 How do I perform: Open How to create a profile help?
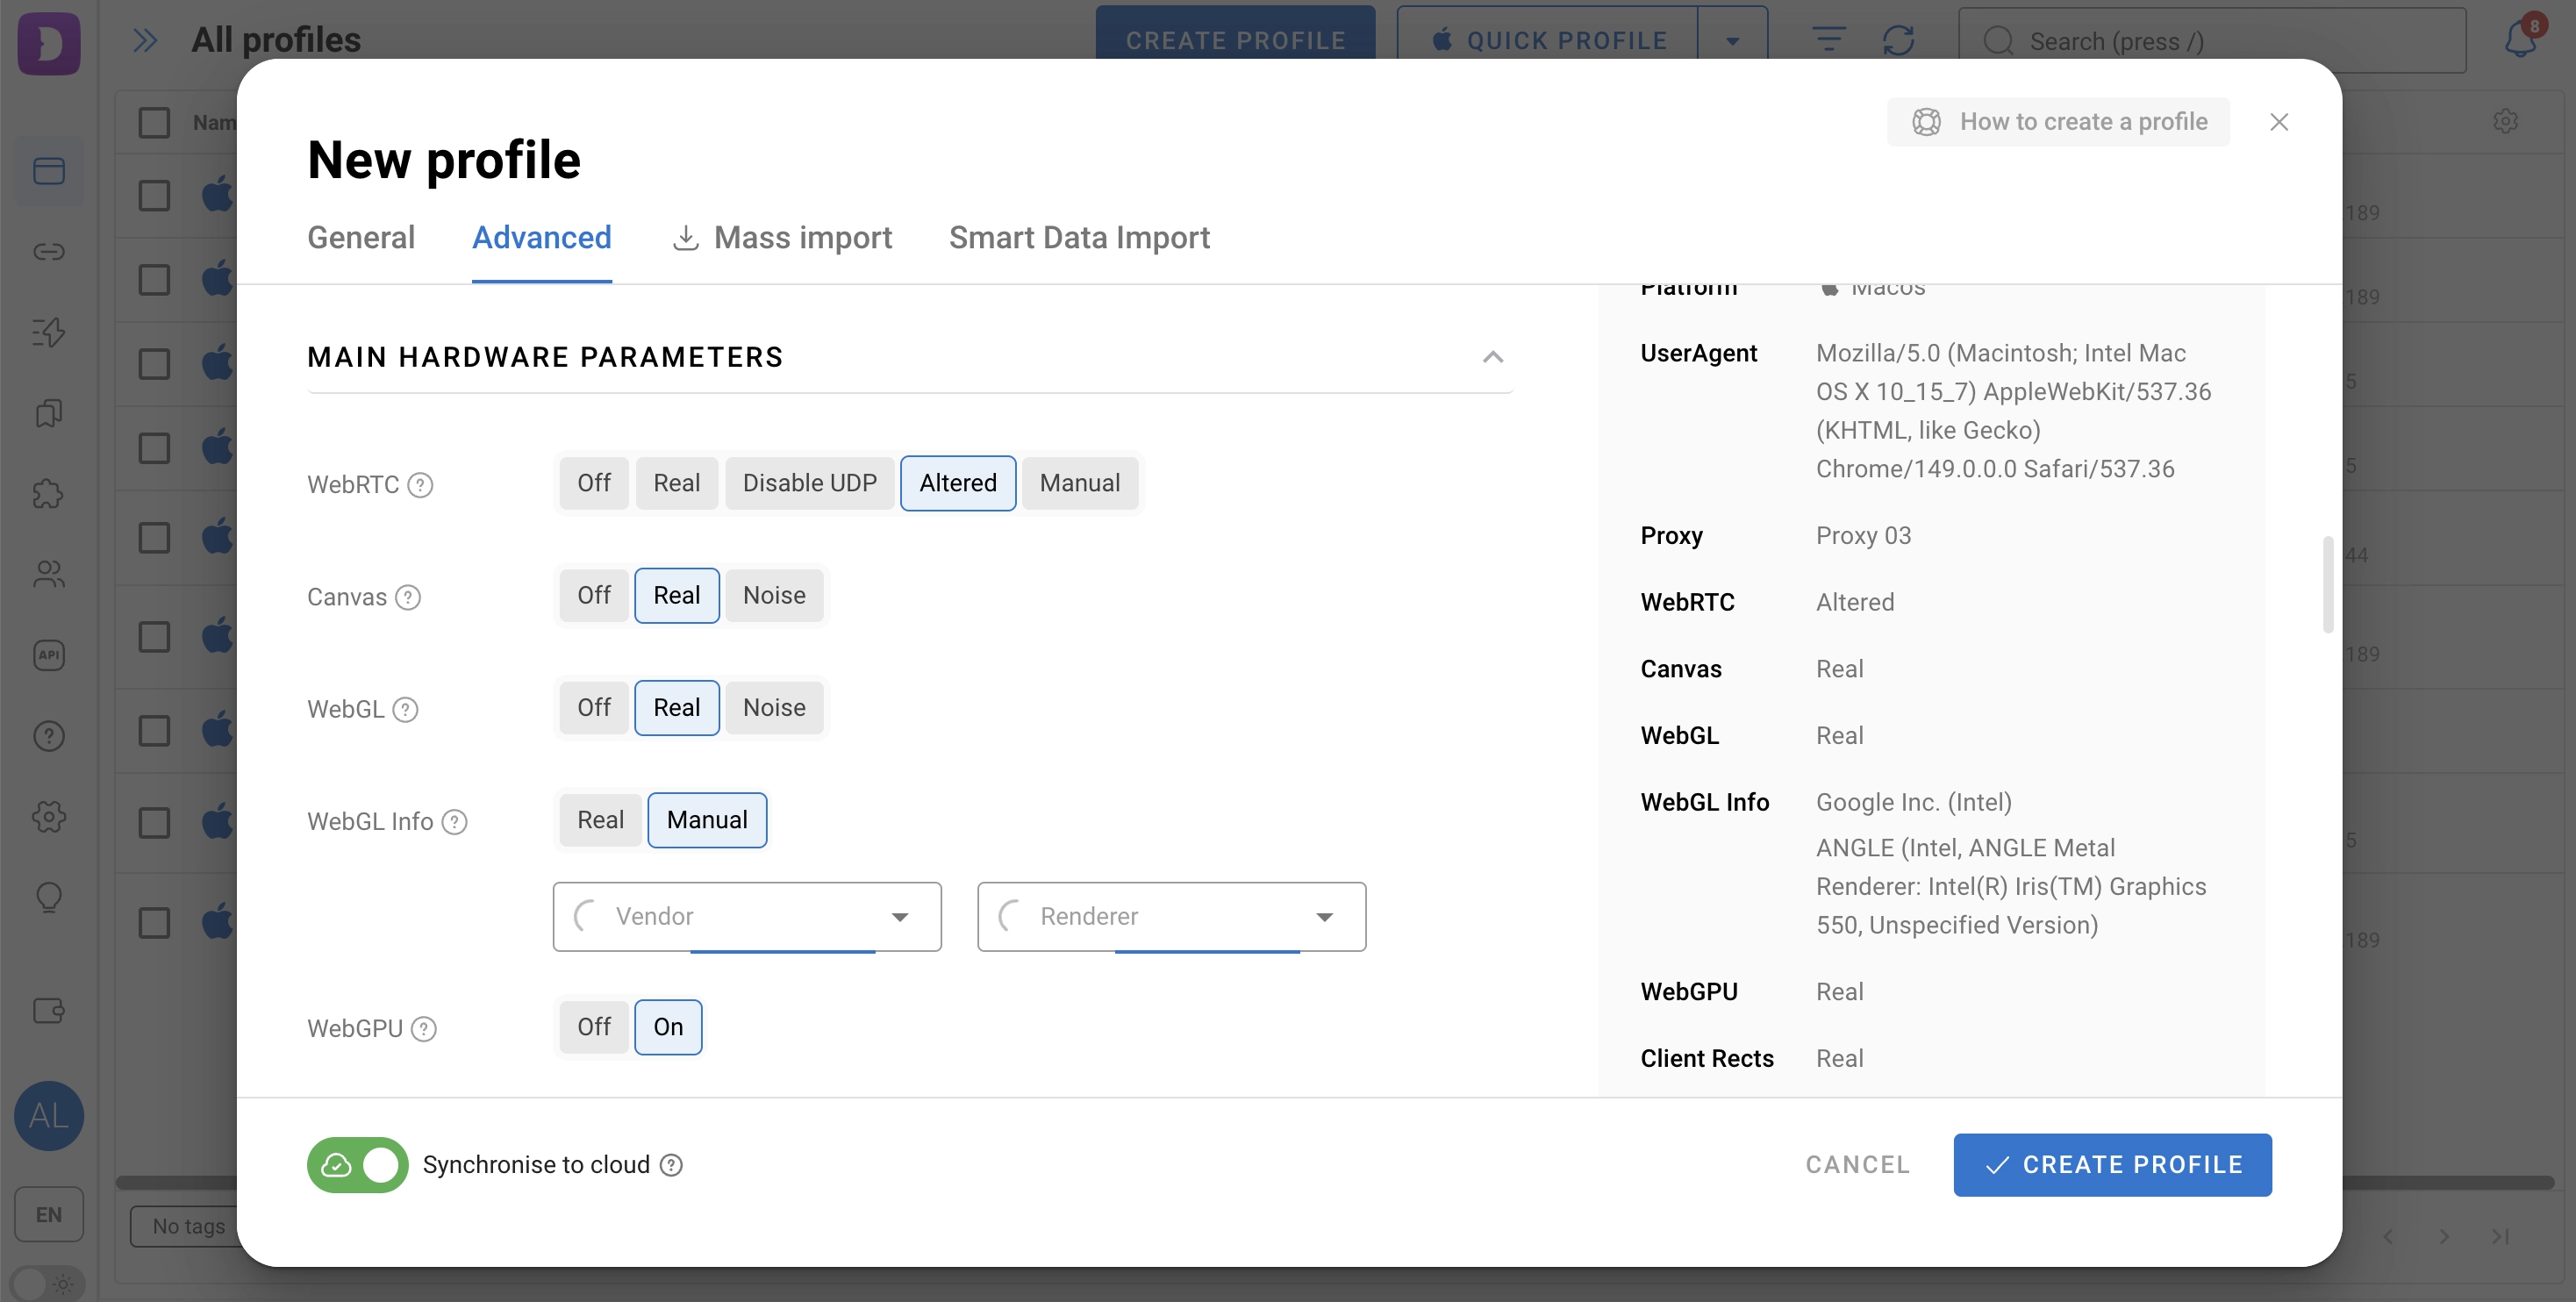[x=2058, y=121]
